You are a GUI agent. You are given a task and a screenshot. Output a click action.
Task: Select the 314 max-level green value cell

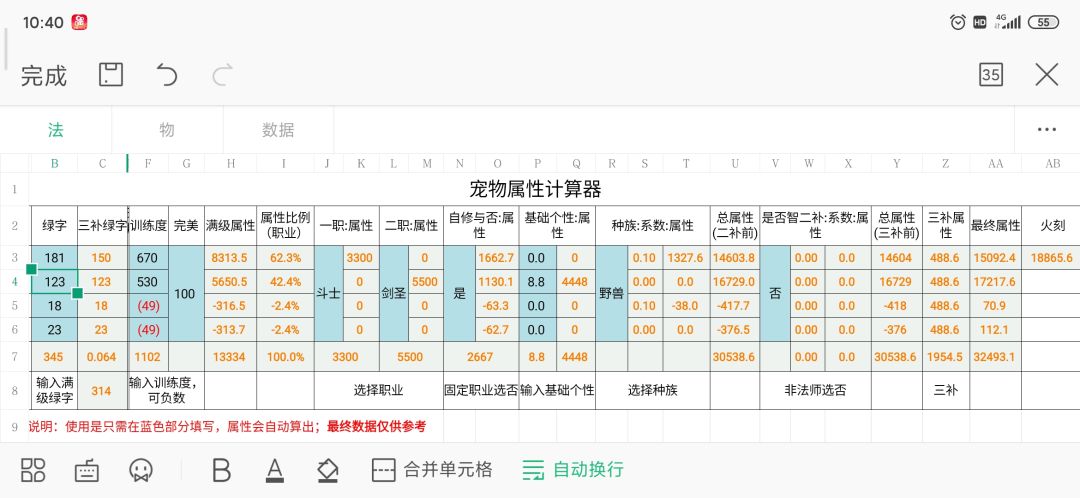point(102,391)
